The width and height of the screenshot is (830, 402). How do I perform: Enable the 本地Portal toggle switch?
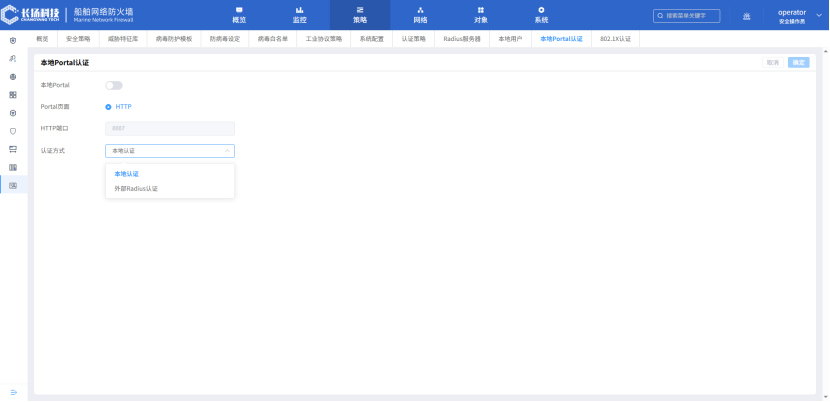pos(113,85)
